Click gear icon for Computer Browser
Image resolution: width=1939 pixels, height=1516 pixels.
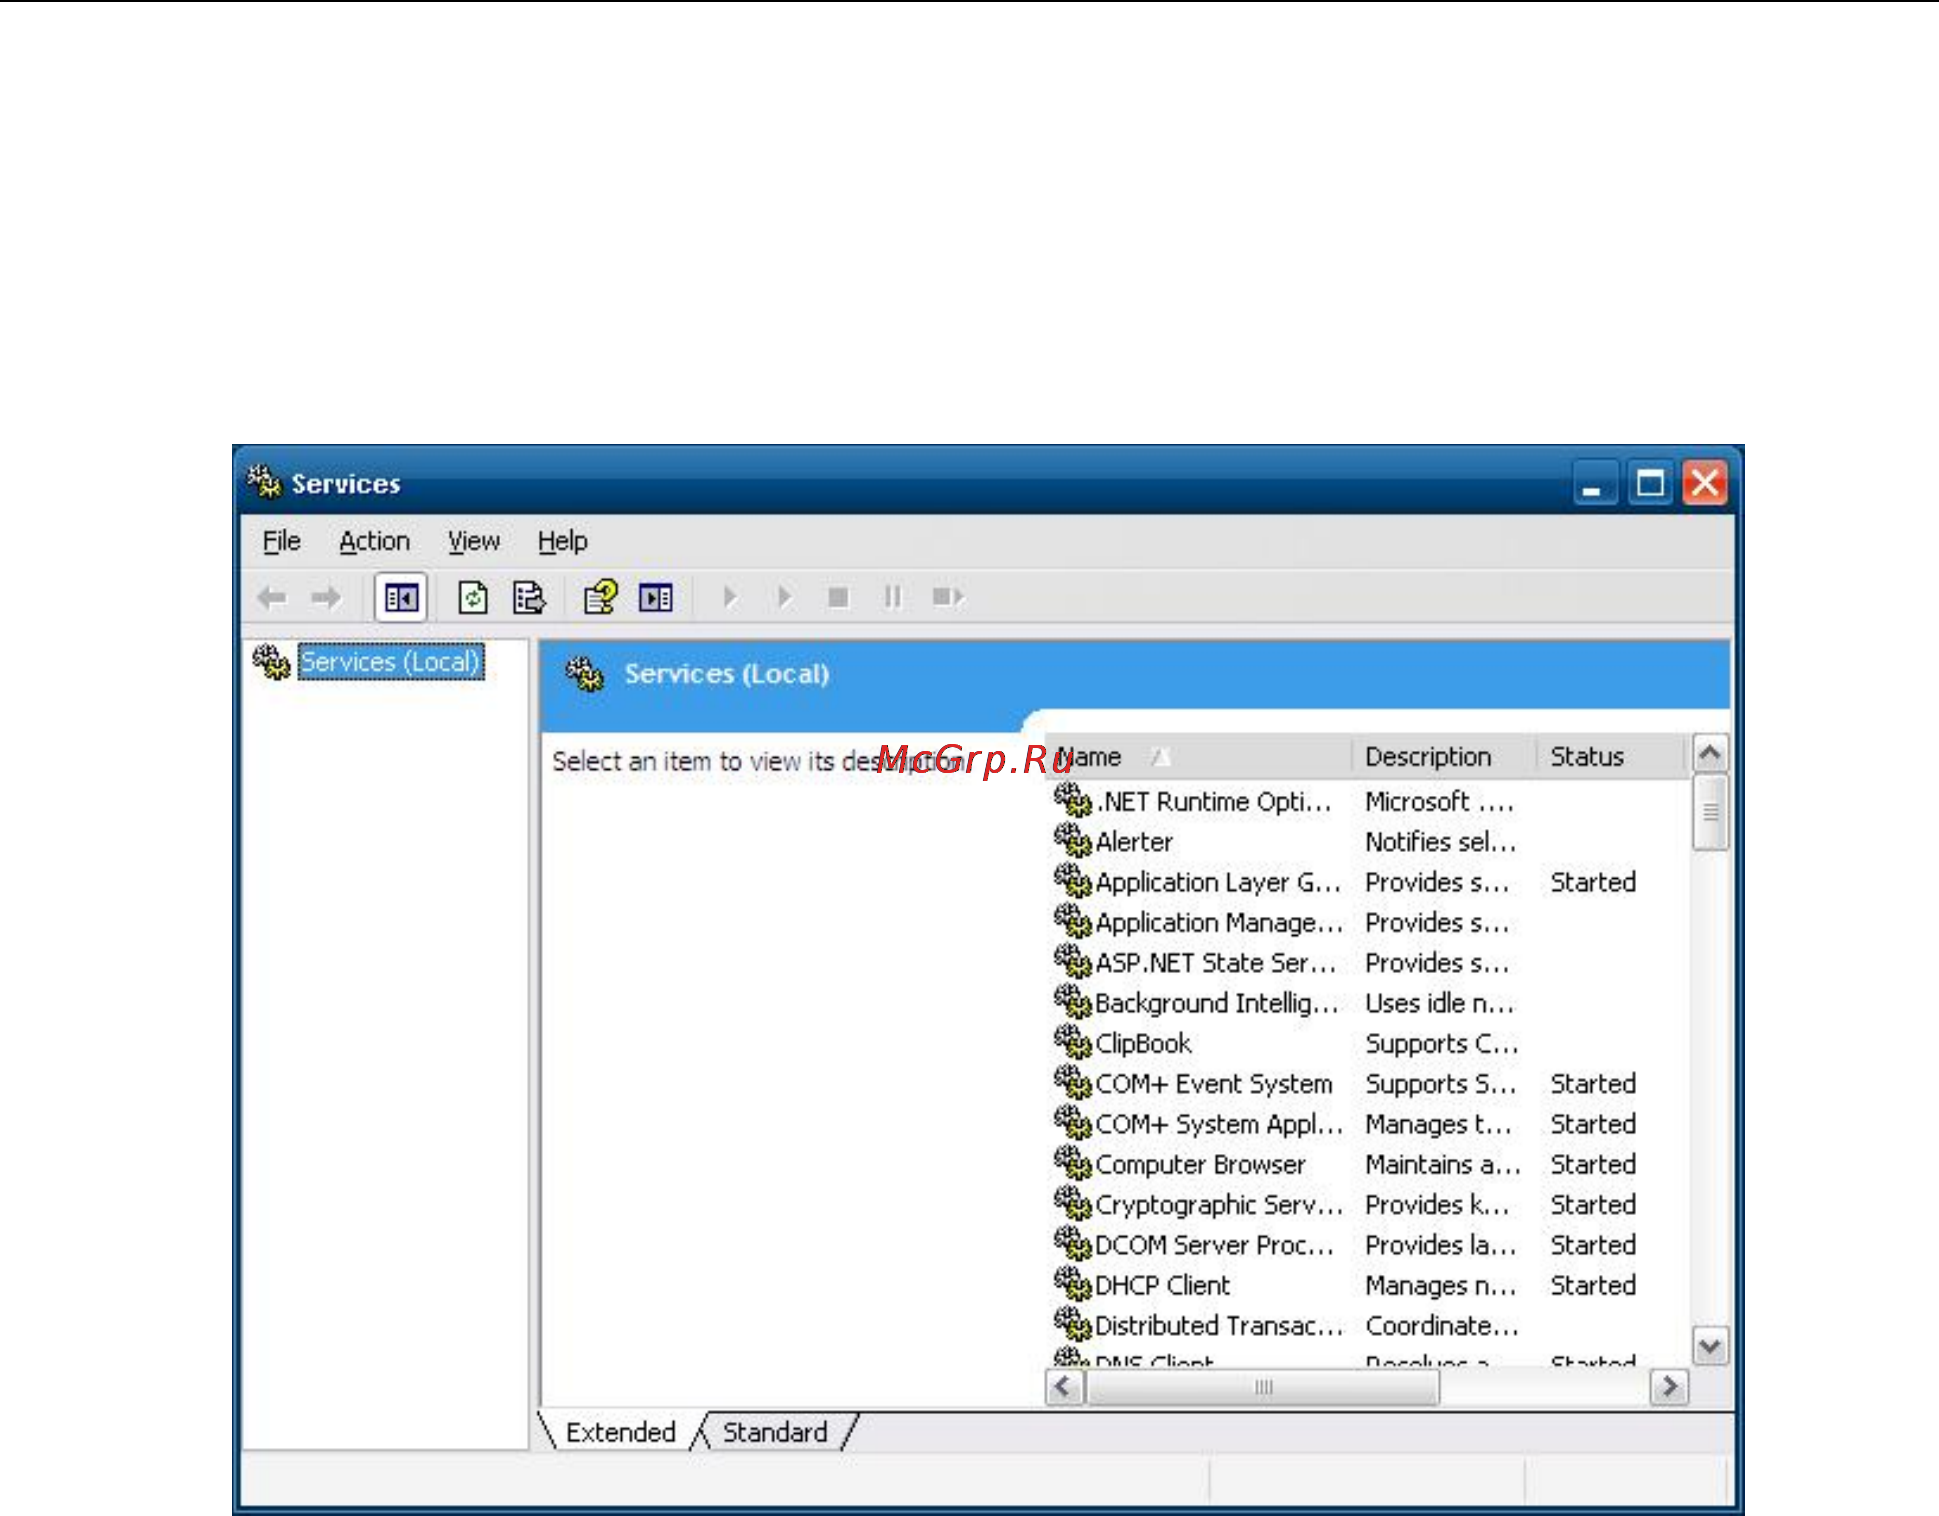(1072, 1163)
